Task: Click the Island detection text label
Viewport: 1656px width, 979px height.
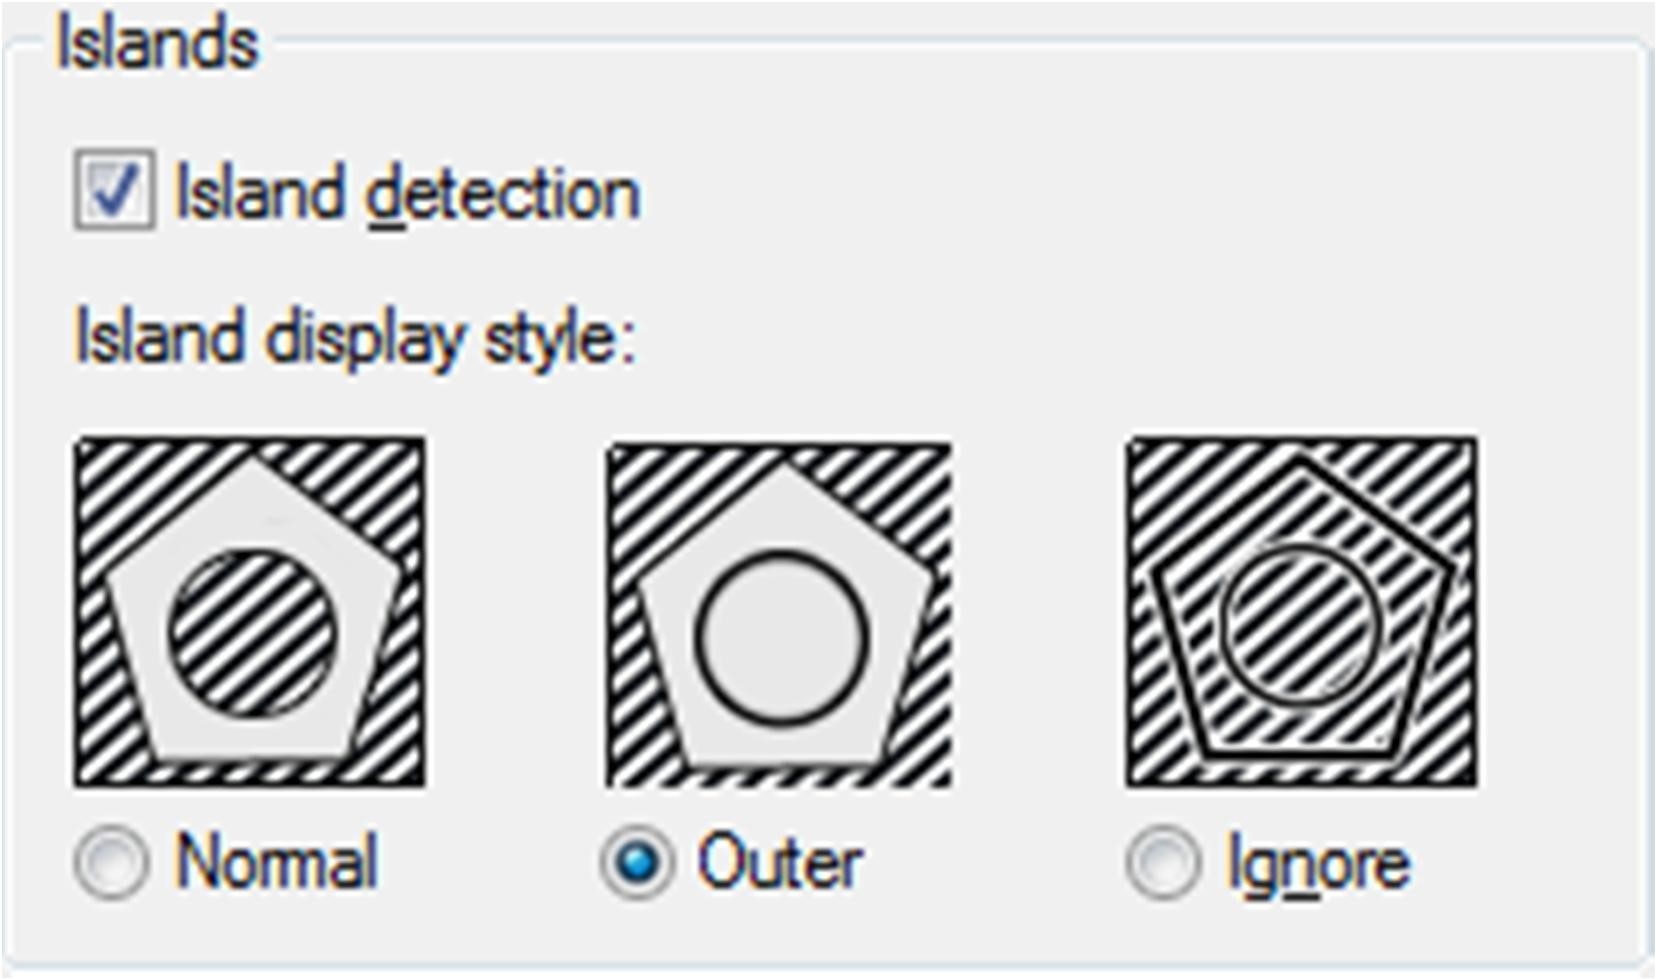Action: click(407, 193)
